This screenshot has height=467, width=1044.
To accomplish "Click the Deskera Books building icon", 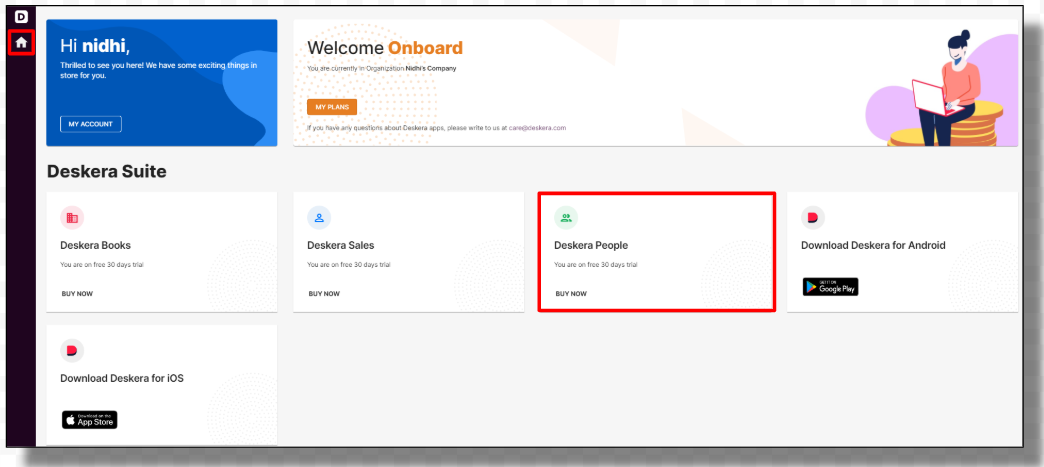I will [x=72, y=218].
